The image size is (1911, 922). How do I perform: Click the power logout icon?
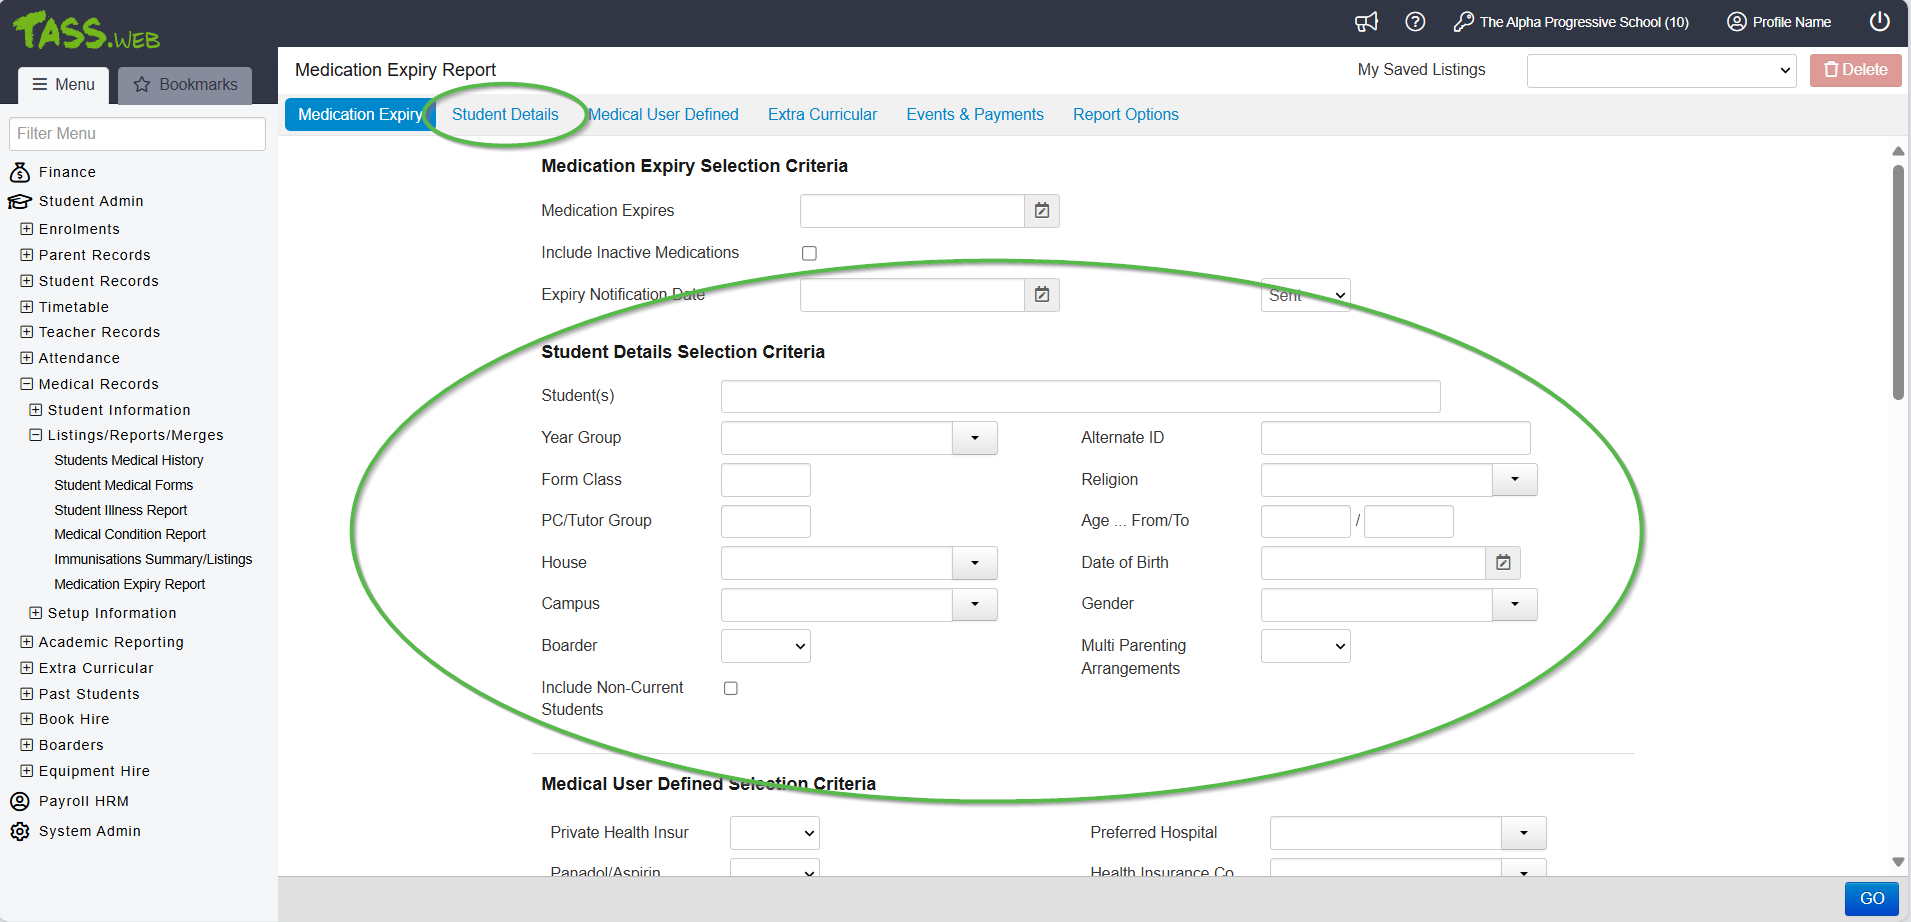(1880, 22)
